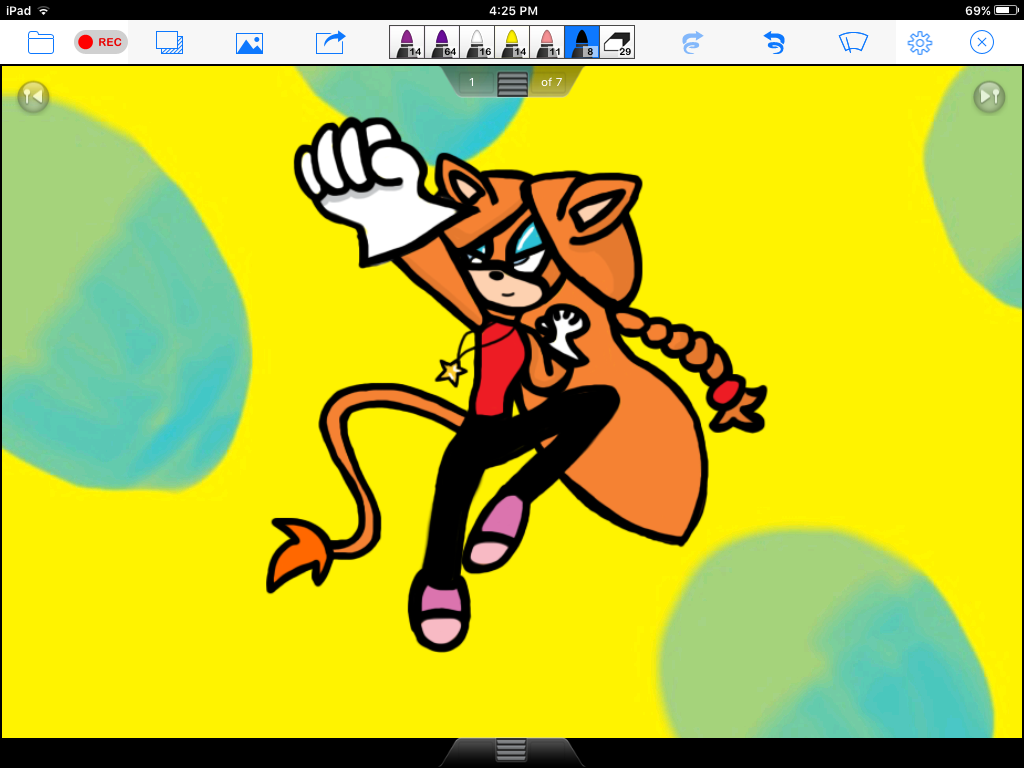1024x768 pixels.
Task: Insert a picture using the image icon
Action: [249, 43]
